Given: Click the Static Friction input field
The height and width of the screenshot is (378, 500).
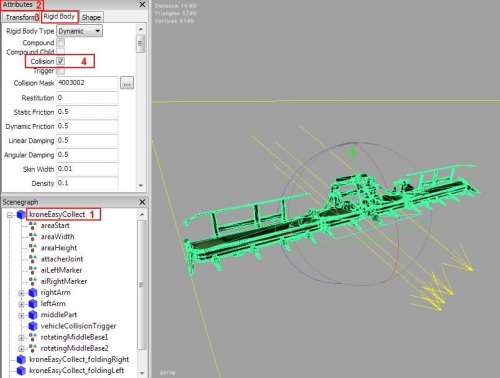Looking at the screenshot, I should tap(87, 112).
